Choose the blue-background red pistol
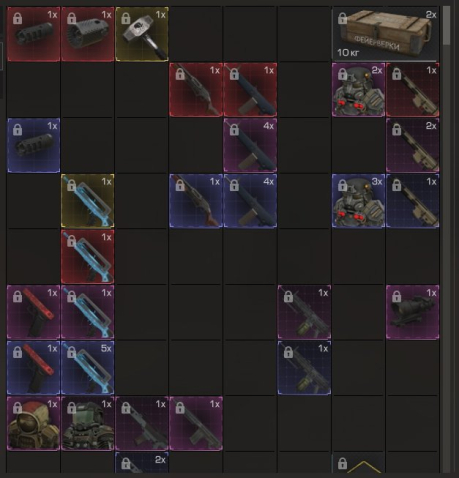 34,368
